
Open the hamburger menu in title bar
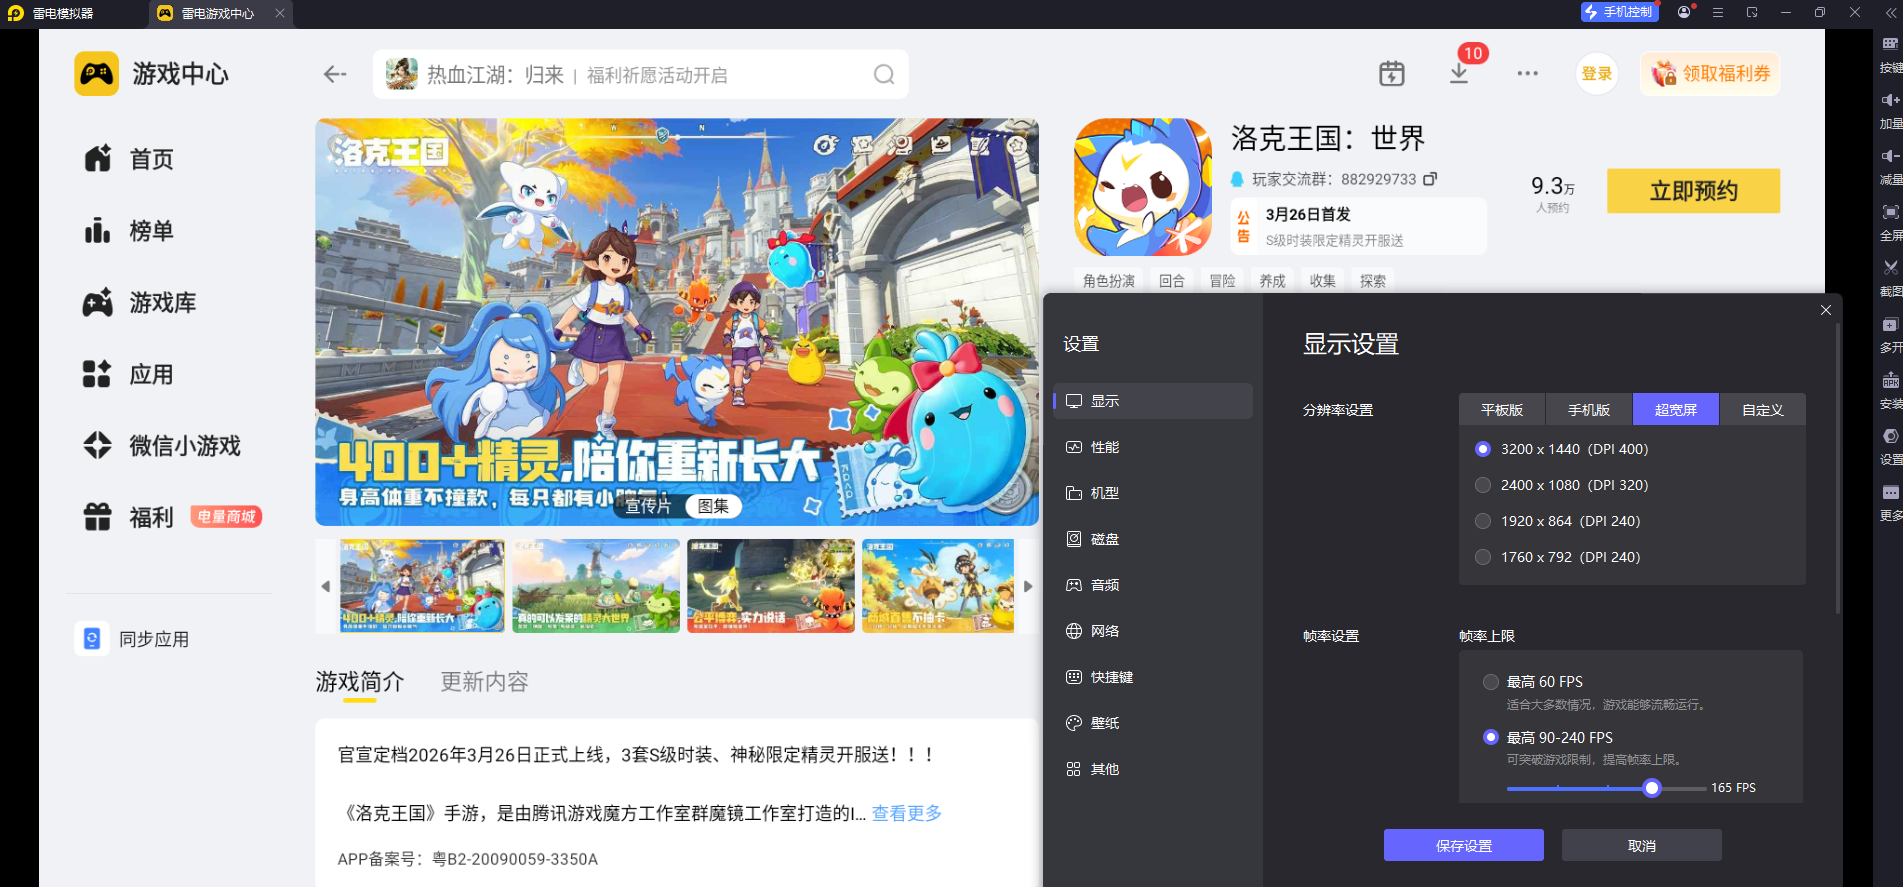pyautogui.click(x=1718, y=12)
